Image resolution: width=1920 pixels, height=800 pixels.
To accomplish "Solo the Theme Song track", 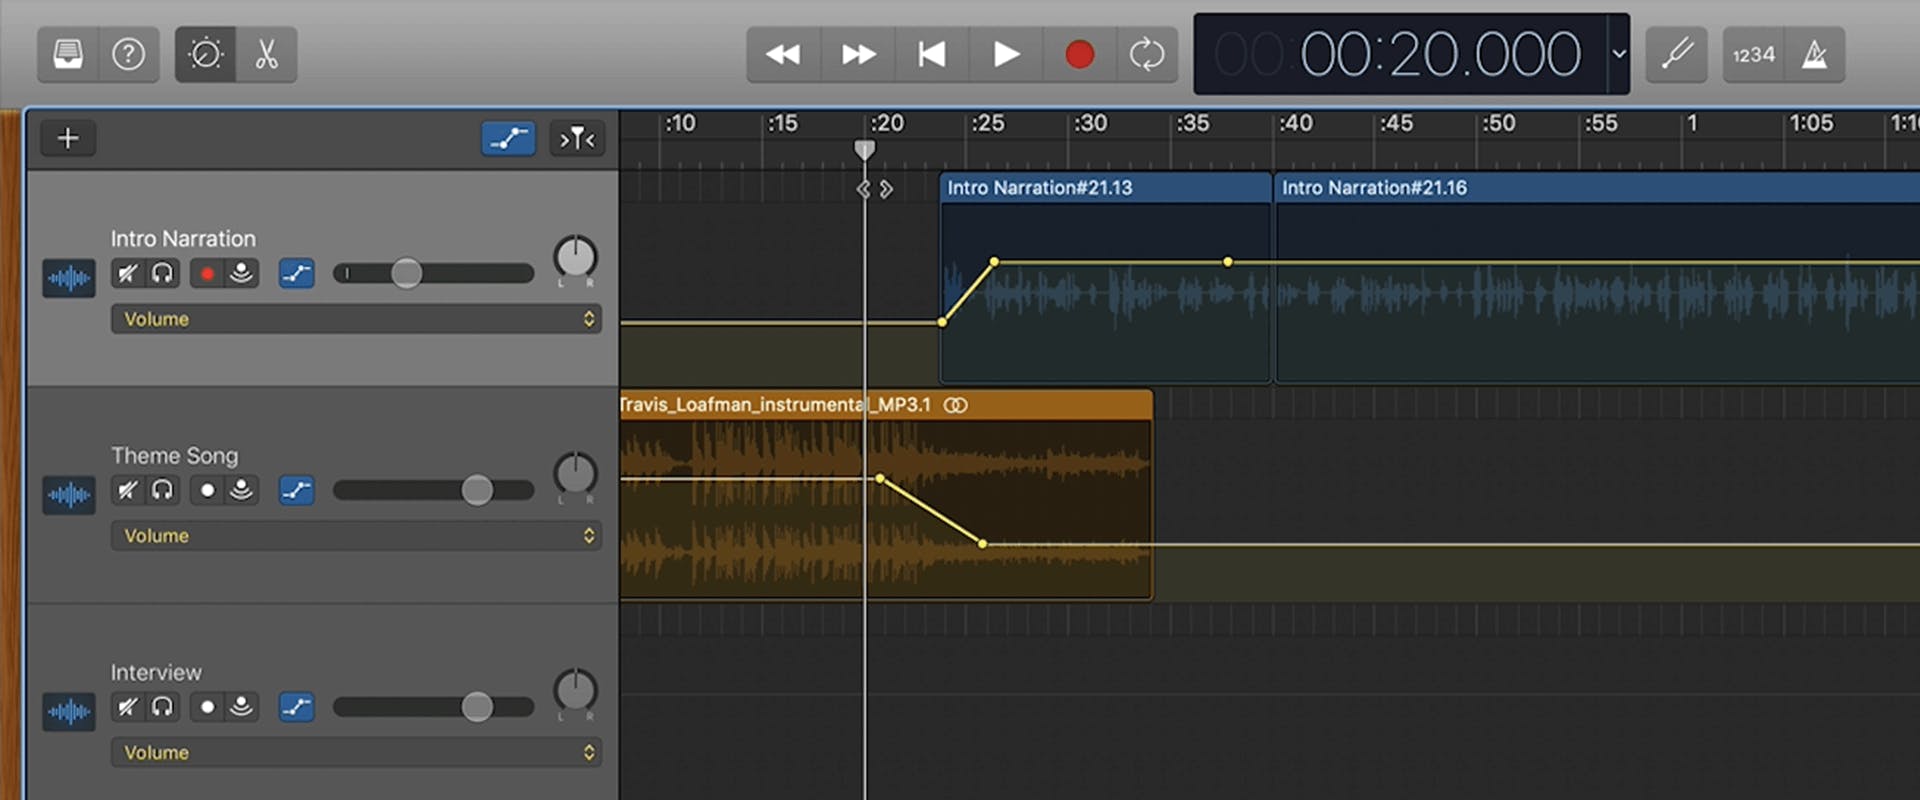I will (x=162, y=490).
